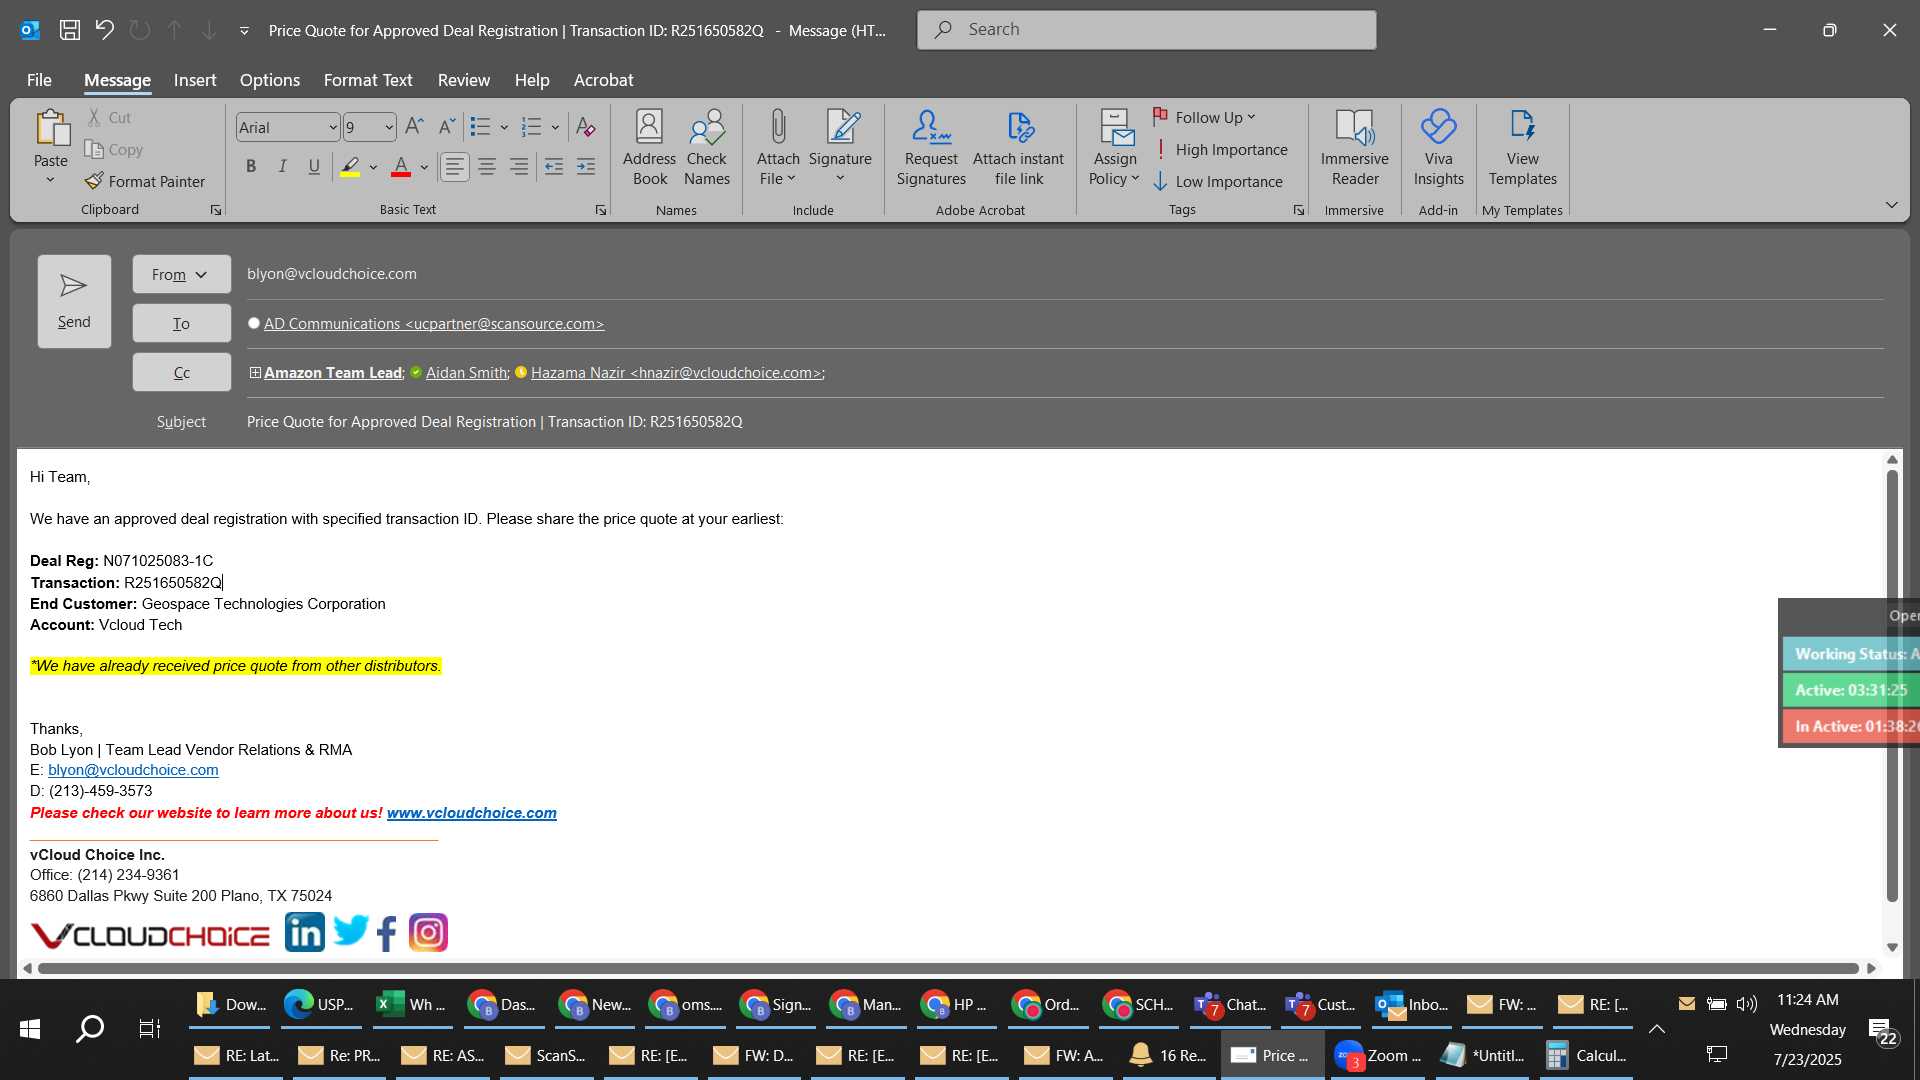
Task: Open the File menu
Action: [x=39, y=80]
